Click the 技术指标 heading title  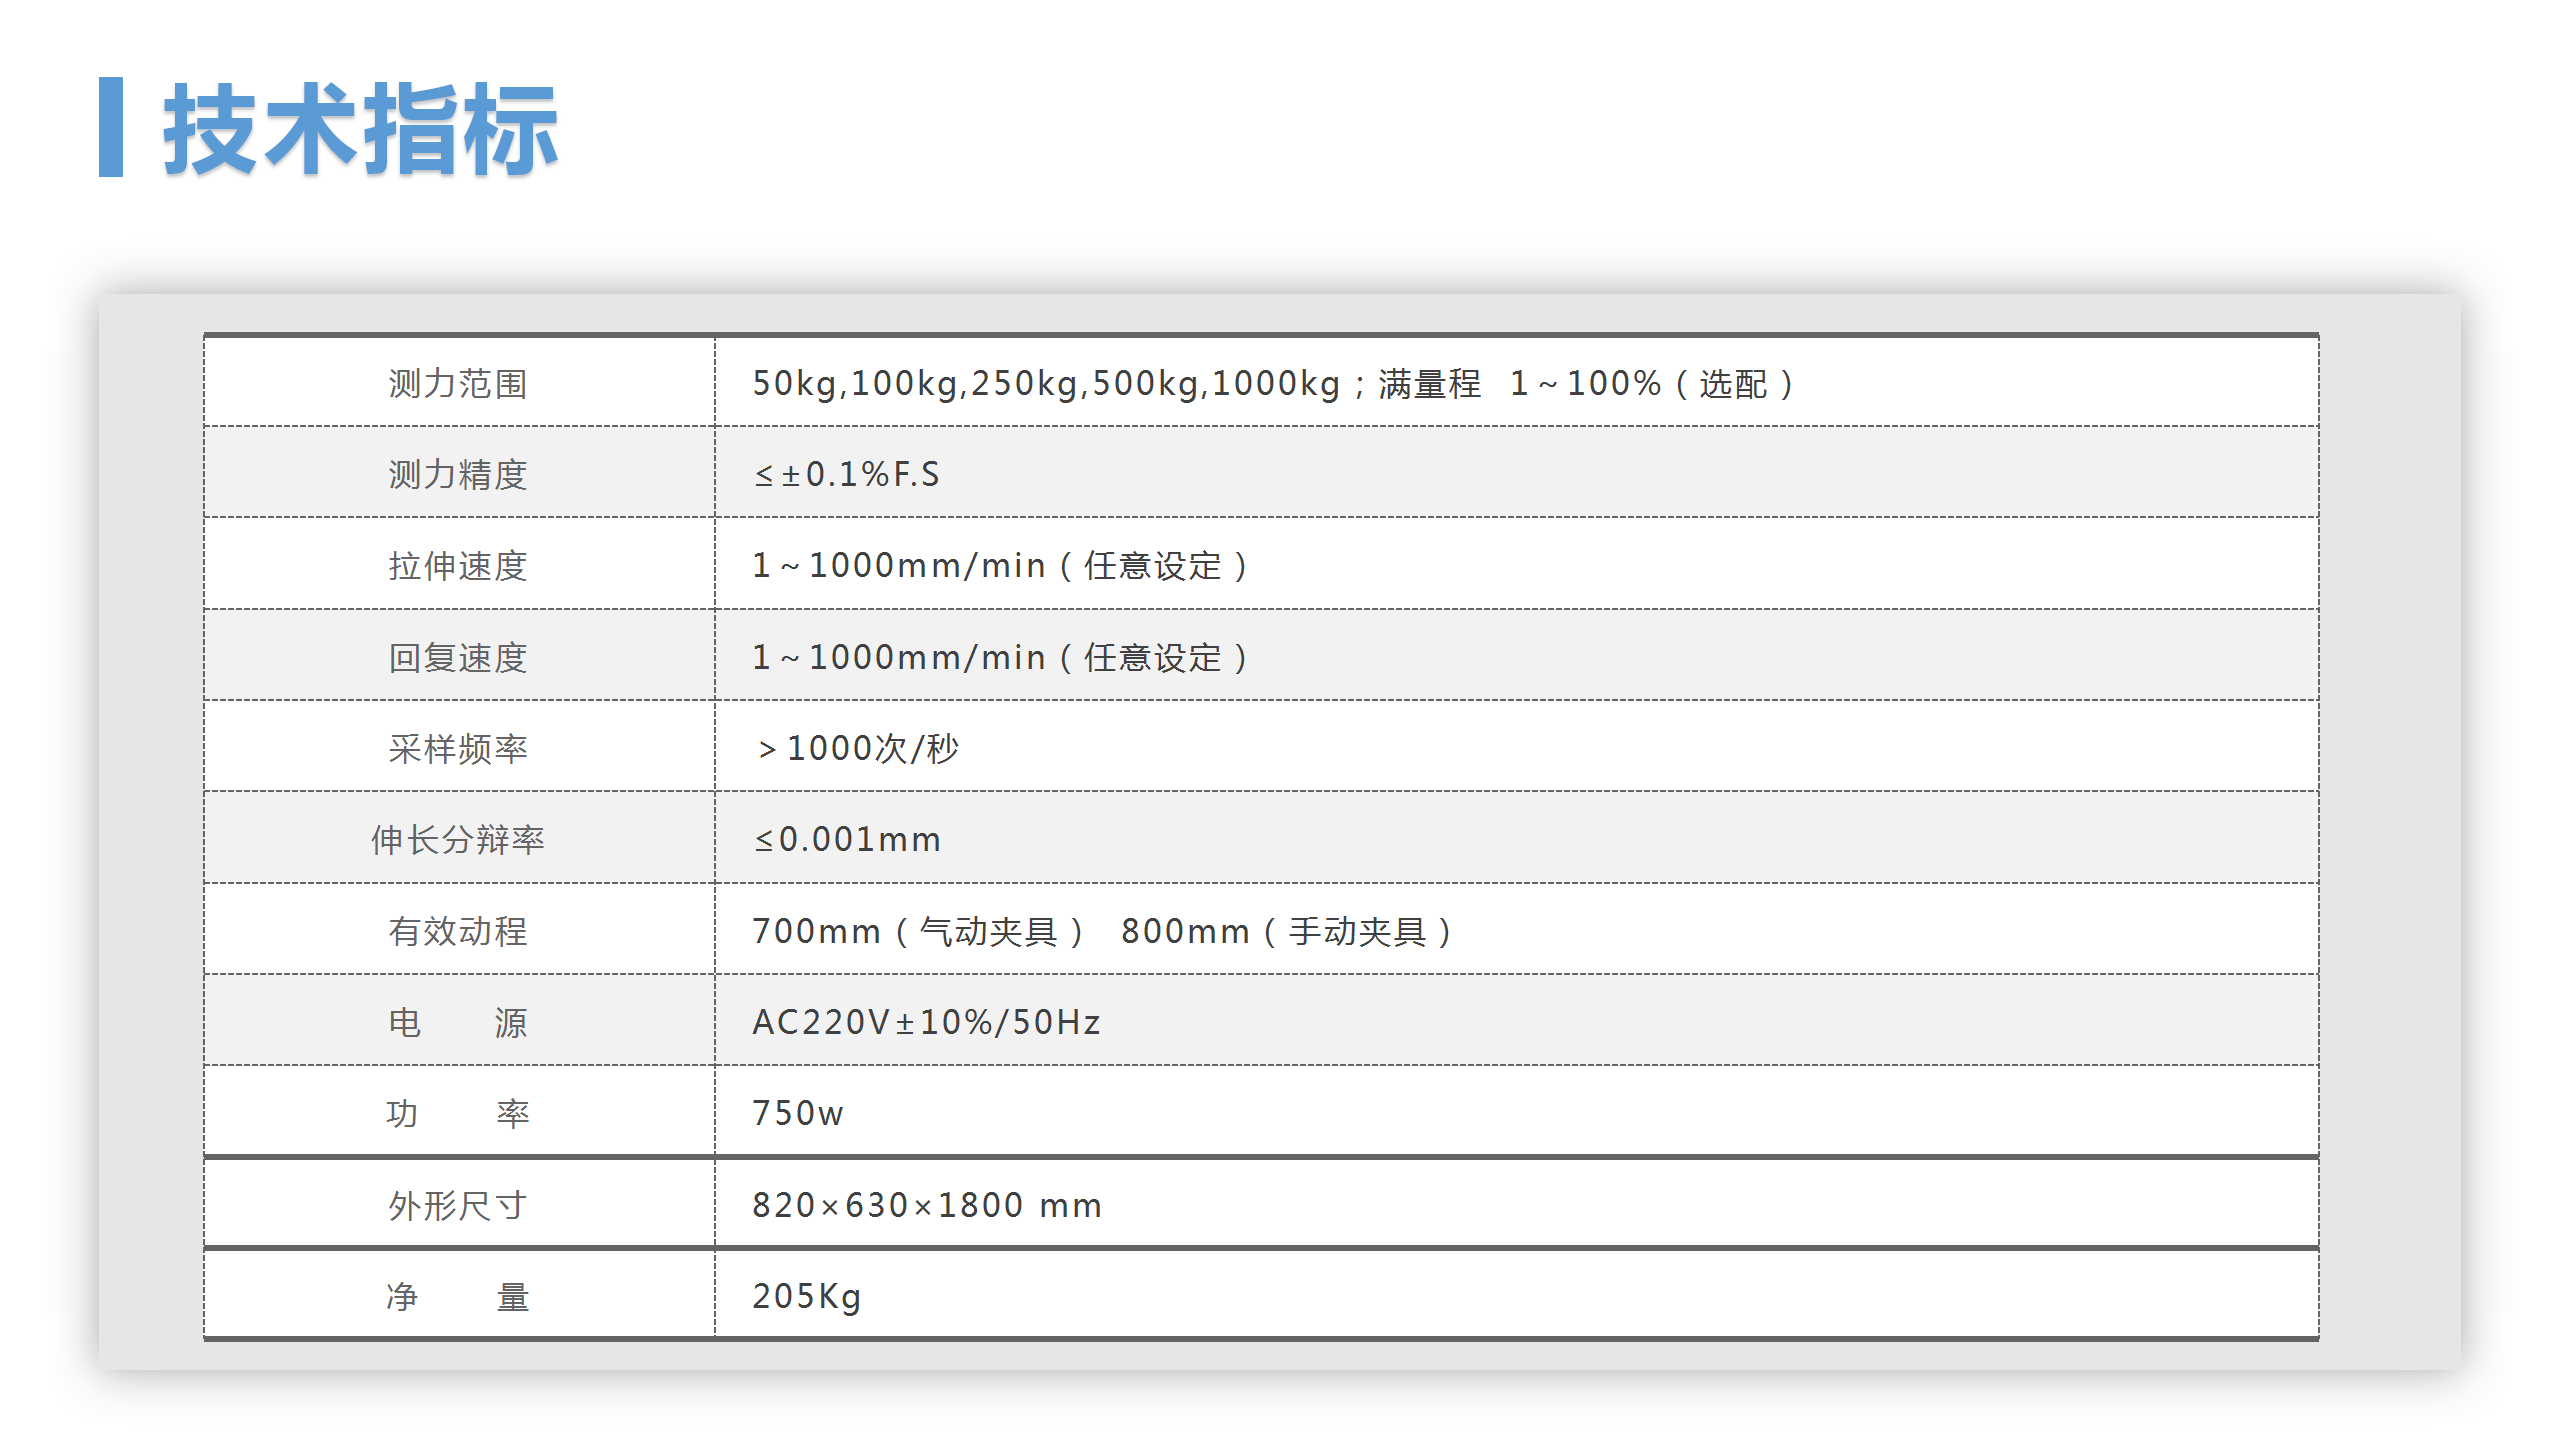(360, 129)
